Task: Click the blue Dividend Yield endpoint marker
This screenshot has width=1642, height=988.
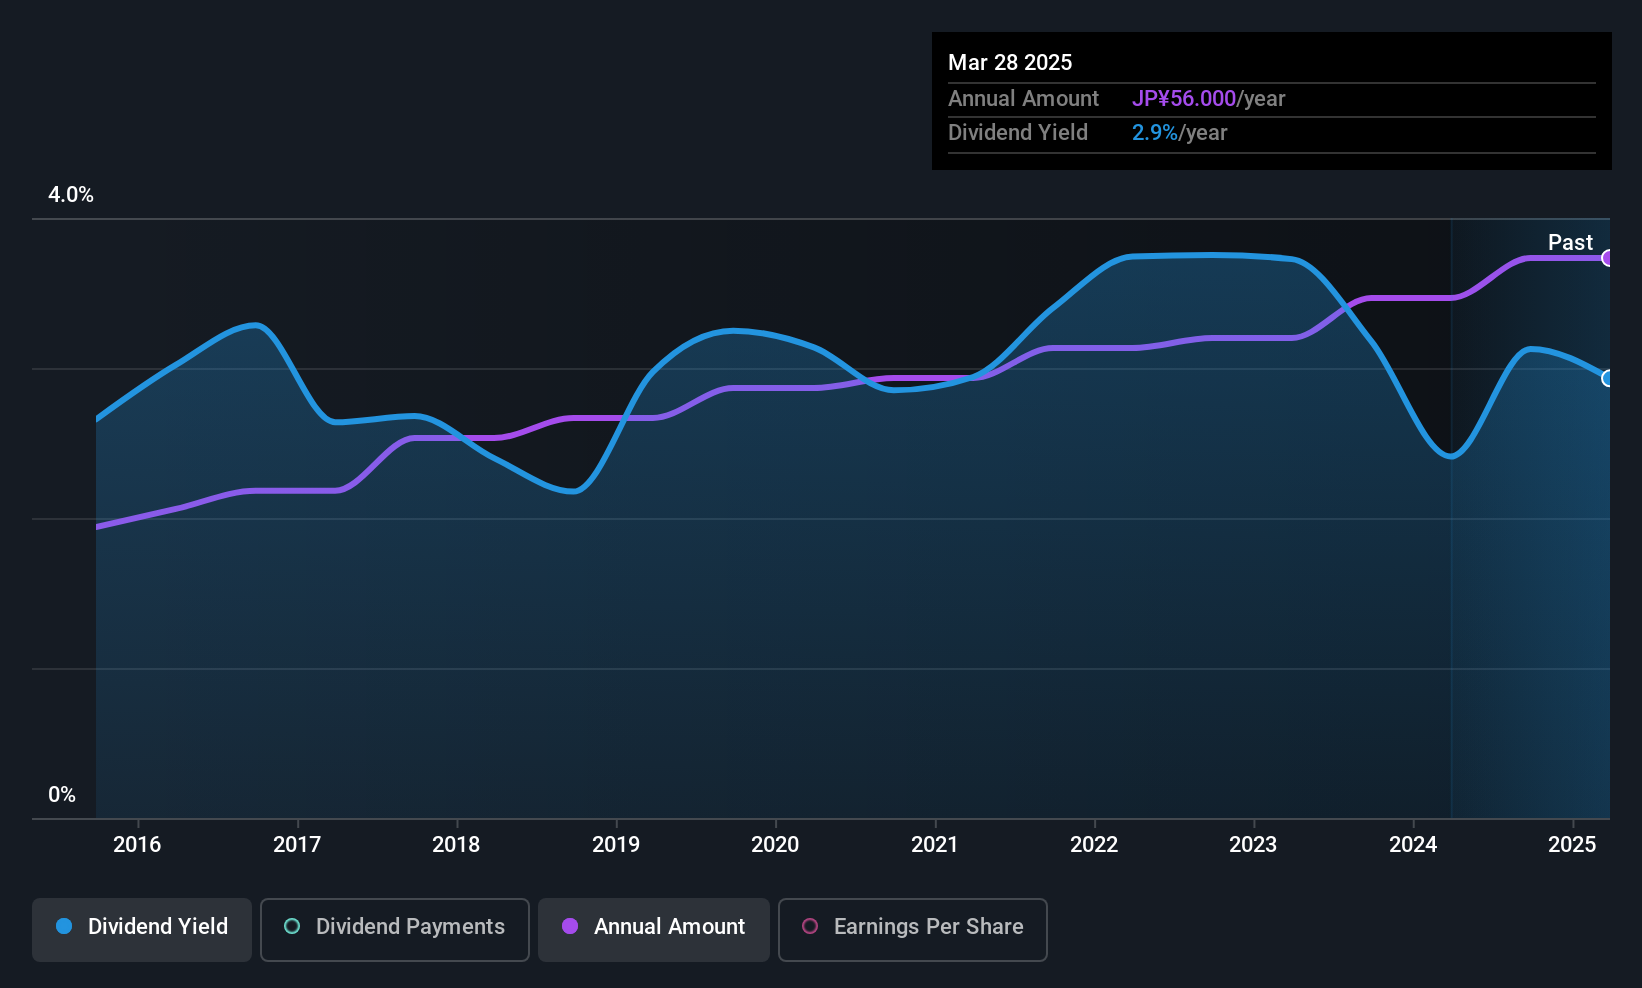Action: (1608, 378)
